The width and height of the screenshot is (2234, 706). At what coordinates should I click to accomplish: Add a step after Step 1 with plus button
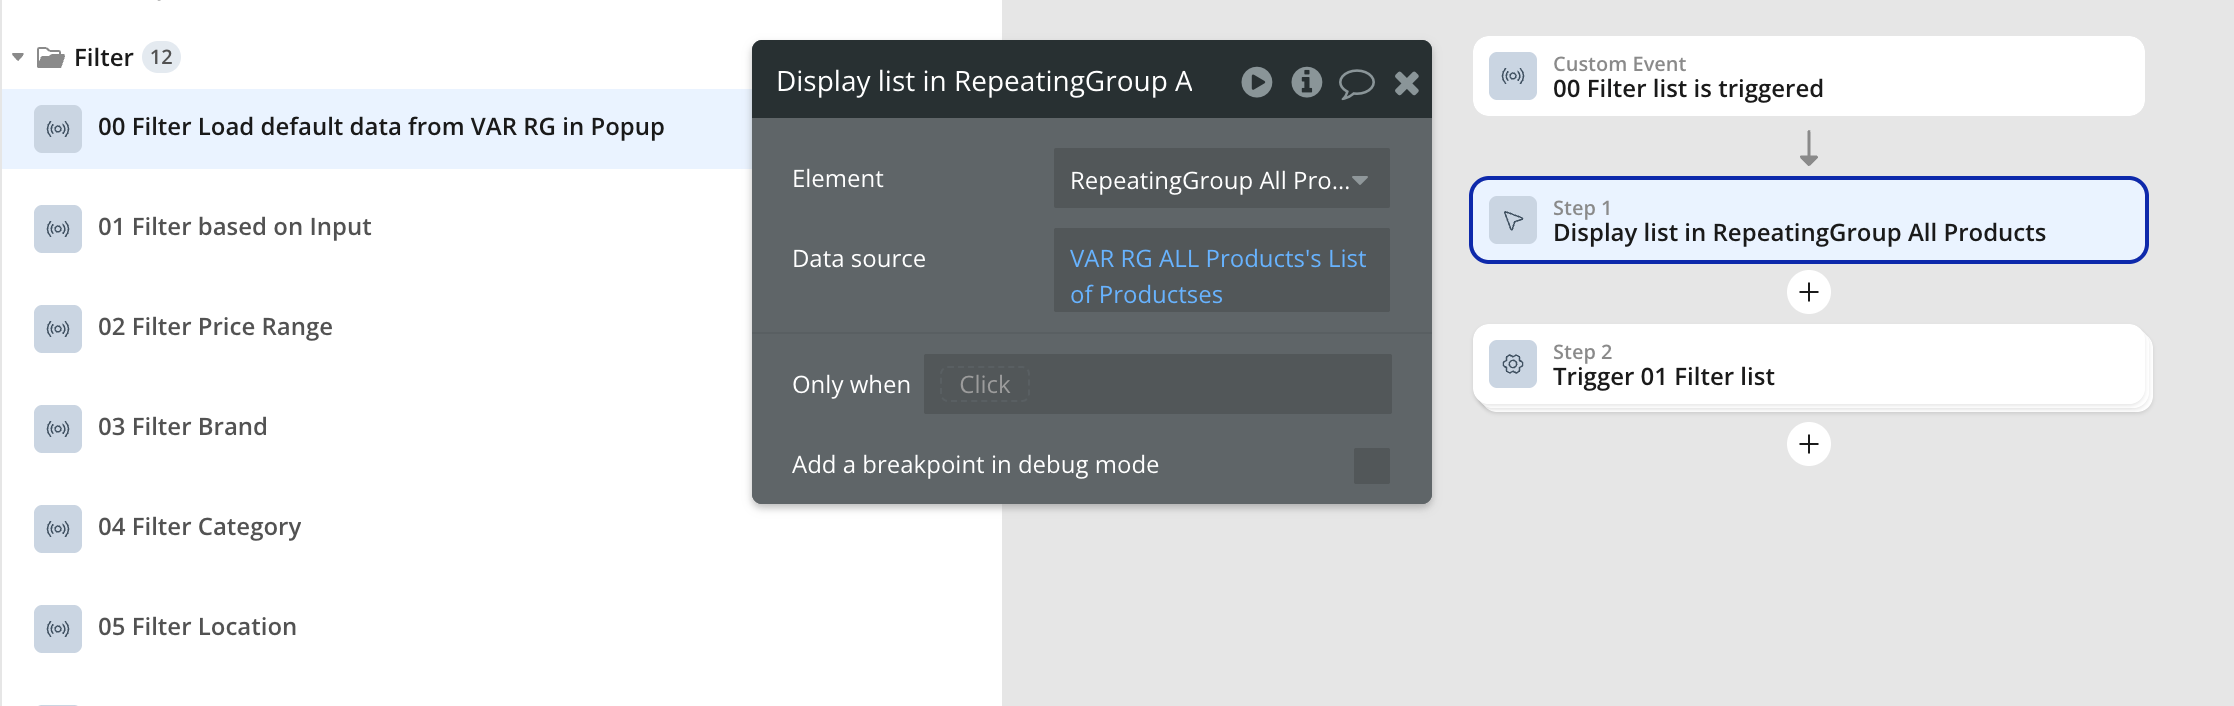pyautogui.click(x=1808, y=292)
